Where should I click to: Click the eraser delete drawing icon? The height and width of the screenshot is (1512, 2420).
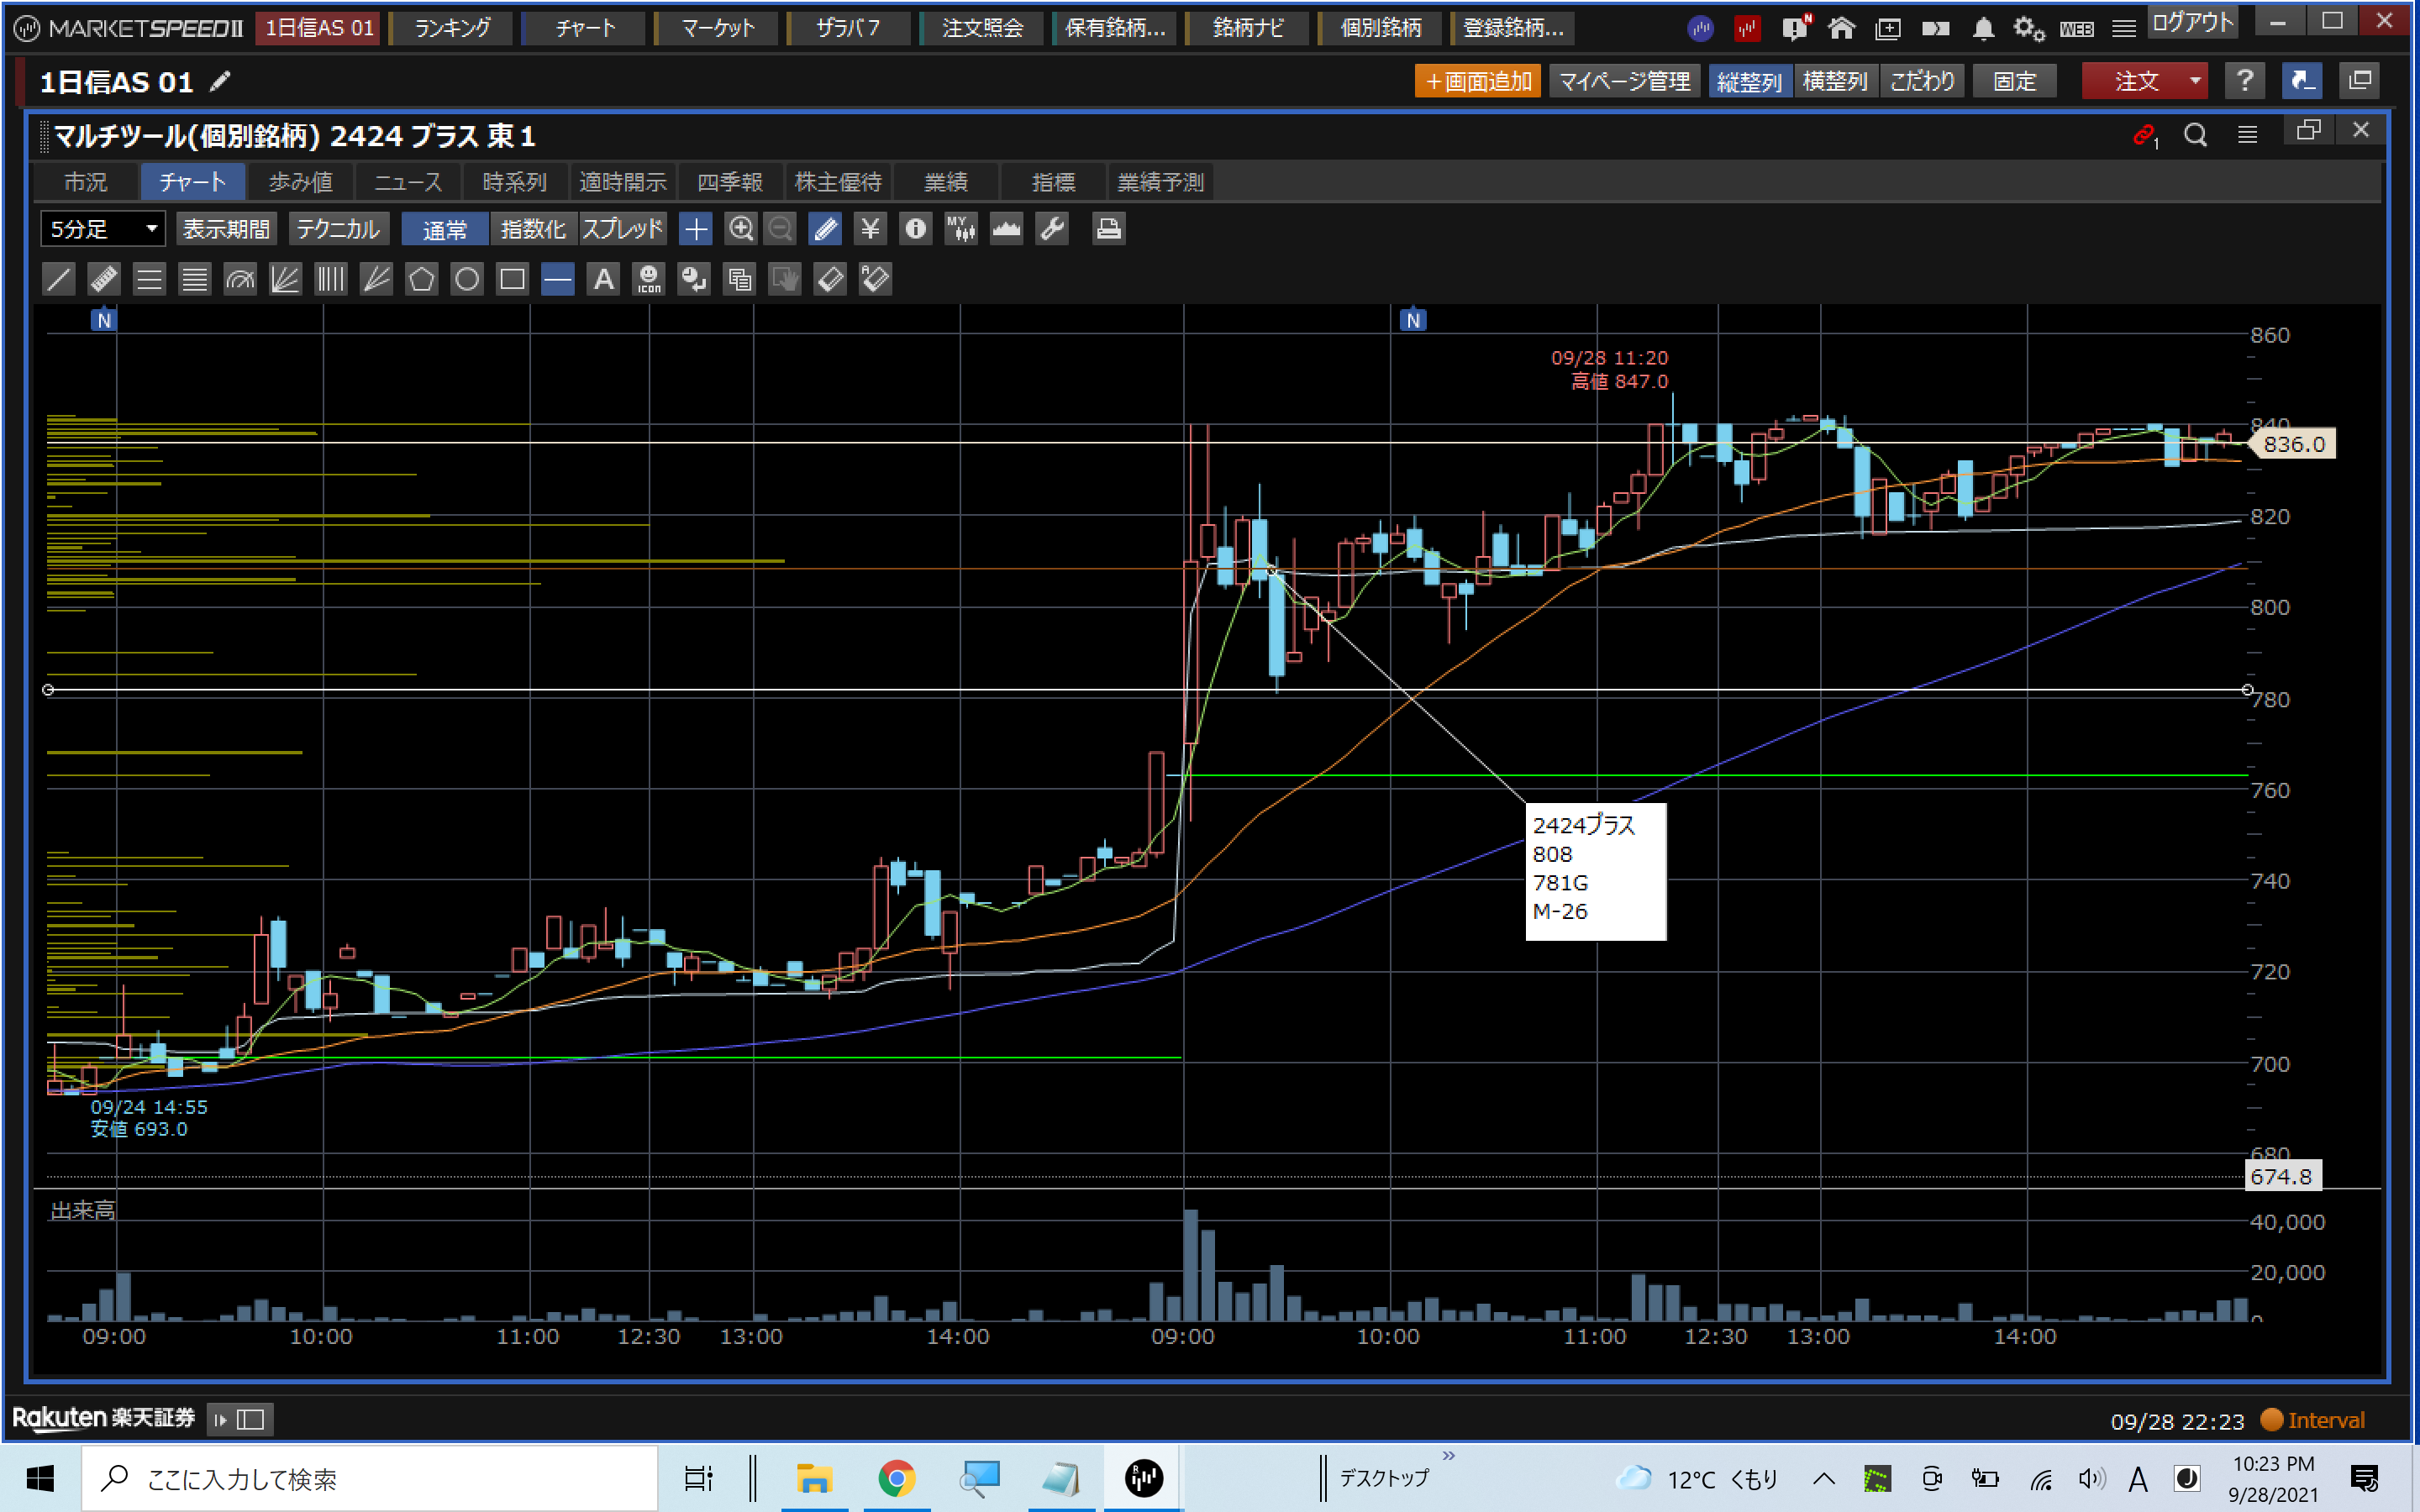[x=830, y=279]
